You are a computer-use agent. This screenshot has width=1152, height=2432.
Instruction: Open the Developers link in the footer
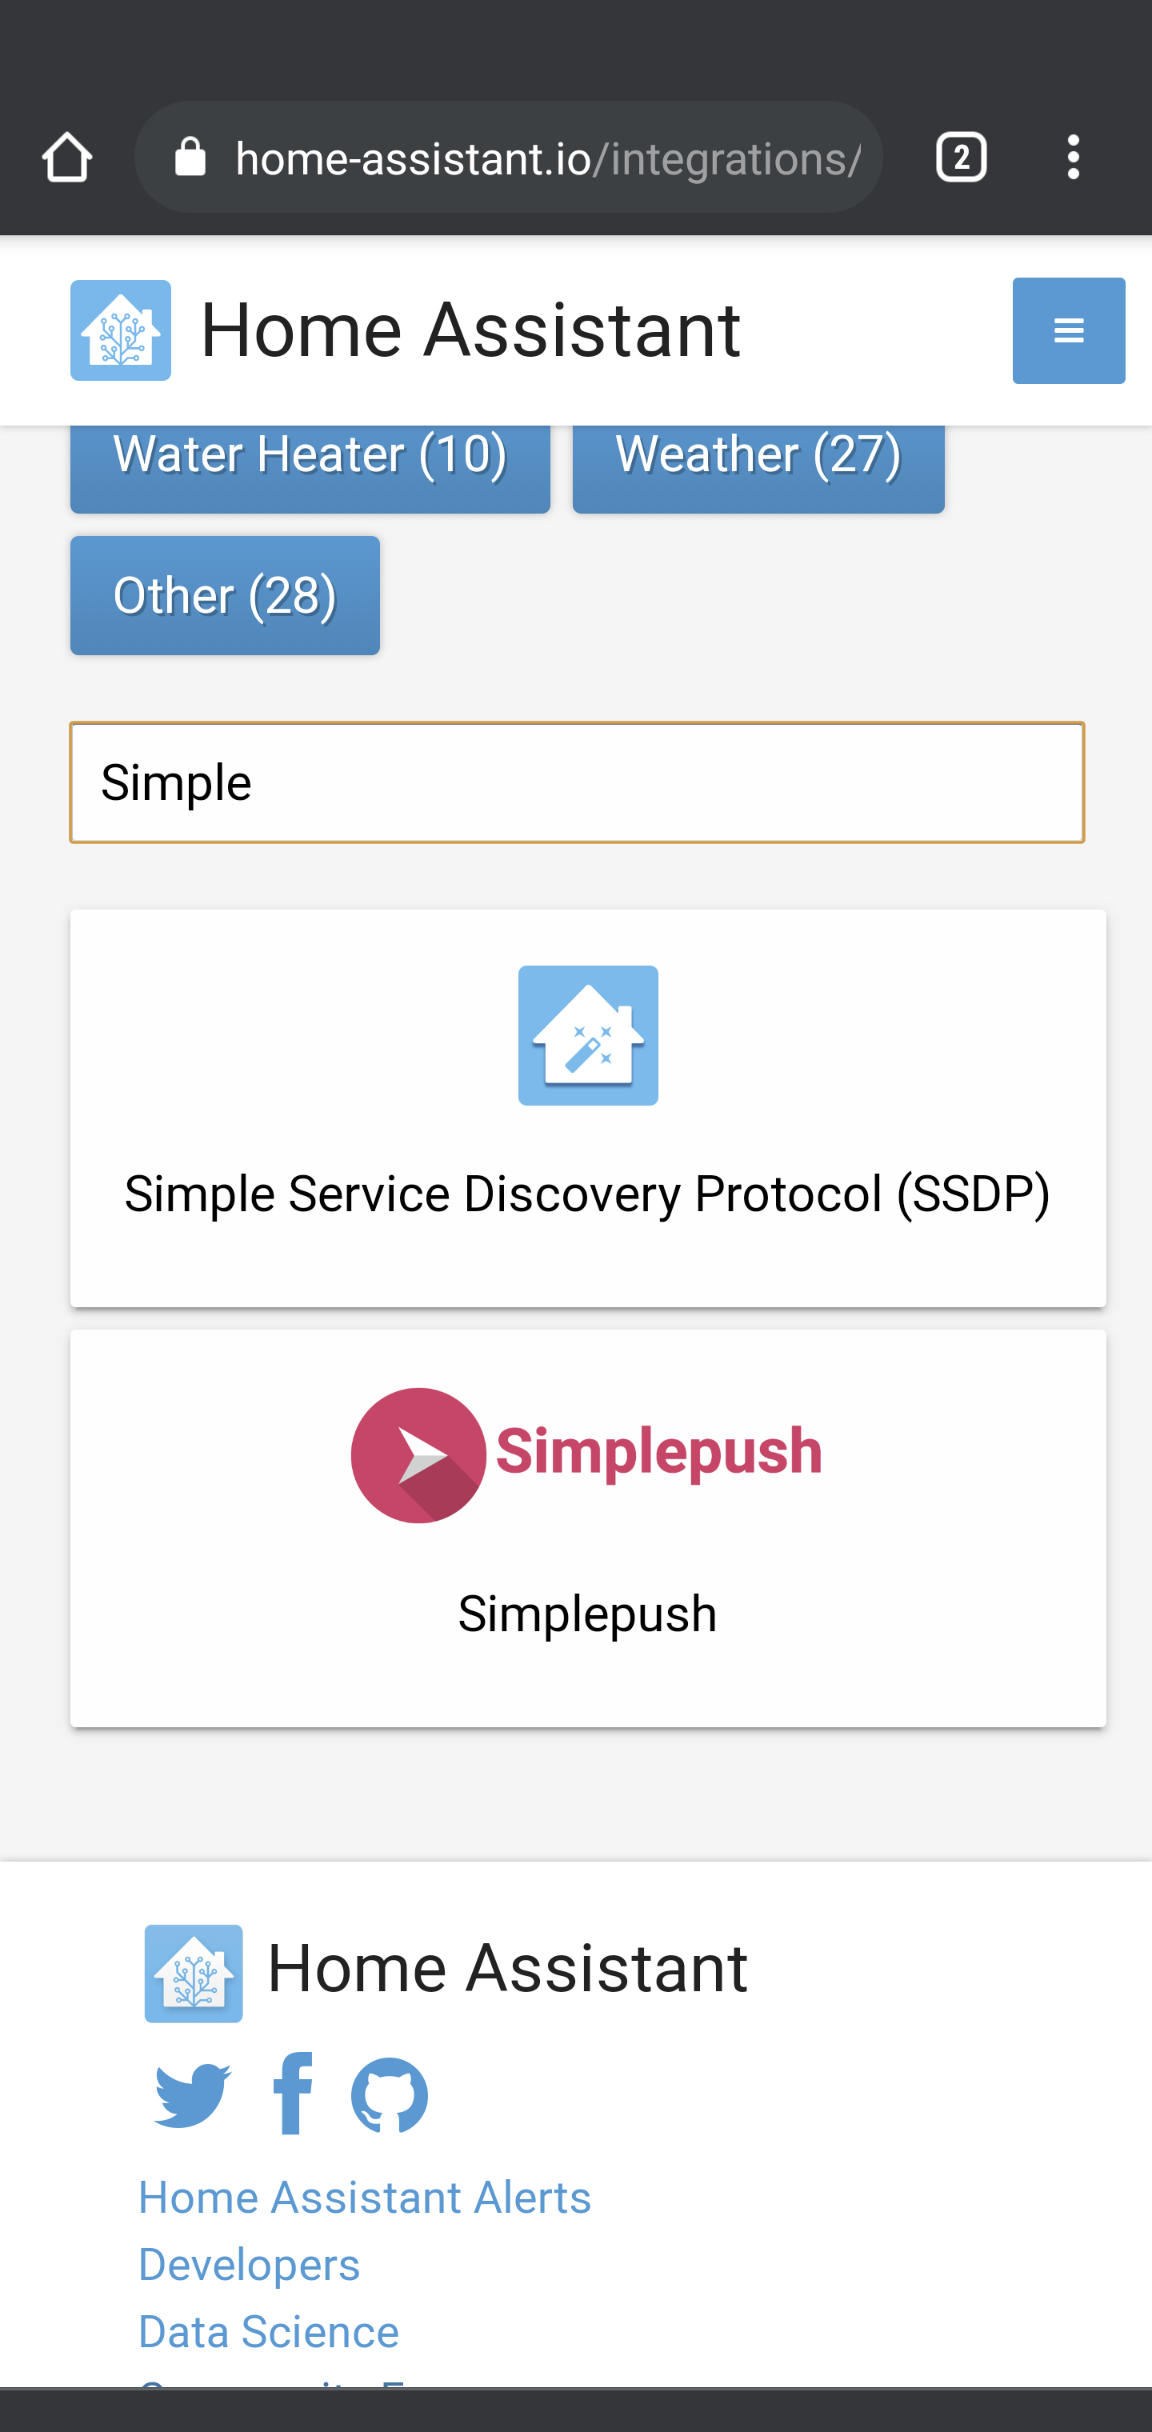(248, 2264)
